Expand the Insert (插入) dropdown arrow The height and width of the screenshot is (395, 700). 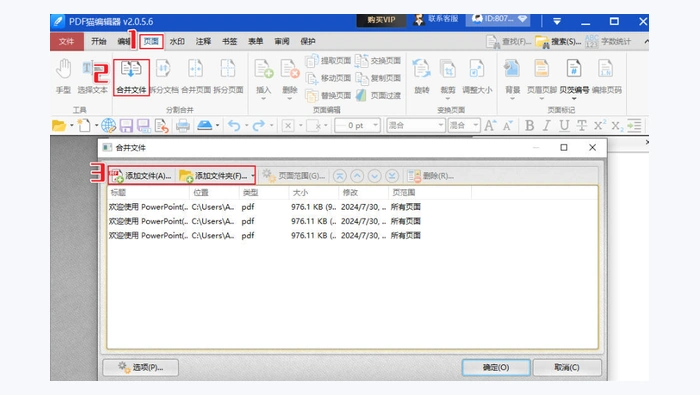coord(263,98)
